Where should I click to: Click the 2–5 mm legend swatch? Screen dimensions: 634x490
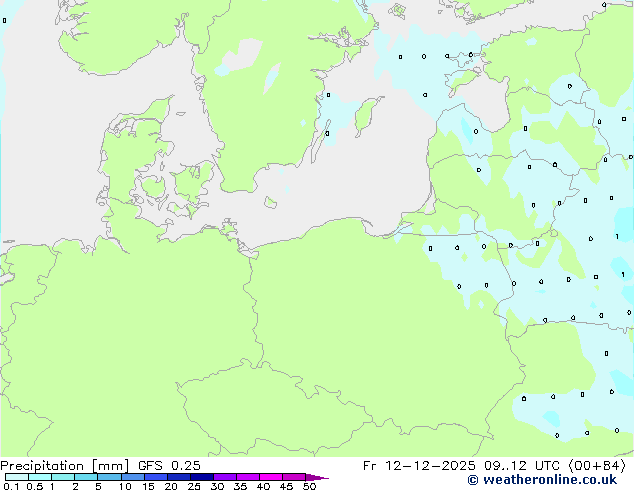pyautogui.click(x=86, y=477)
